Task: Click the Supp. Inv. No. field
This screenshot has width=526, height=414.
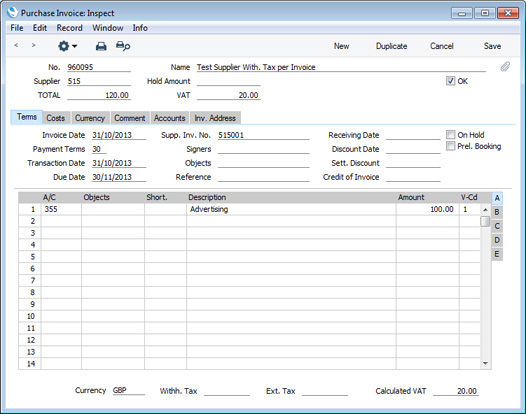Action: [263, 135]
